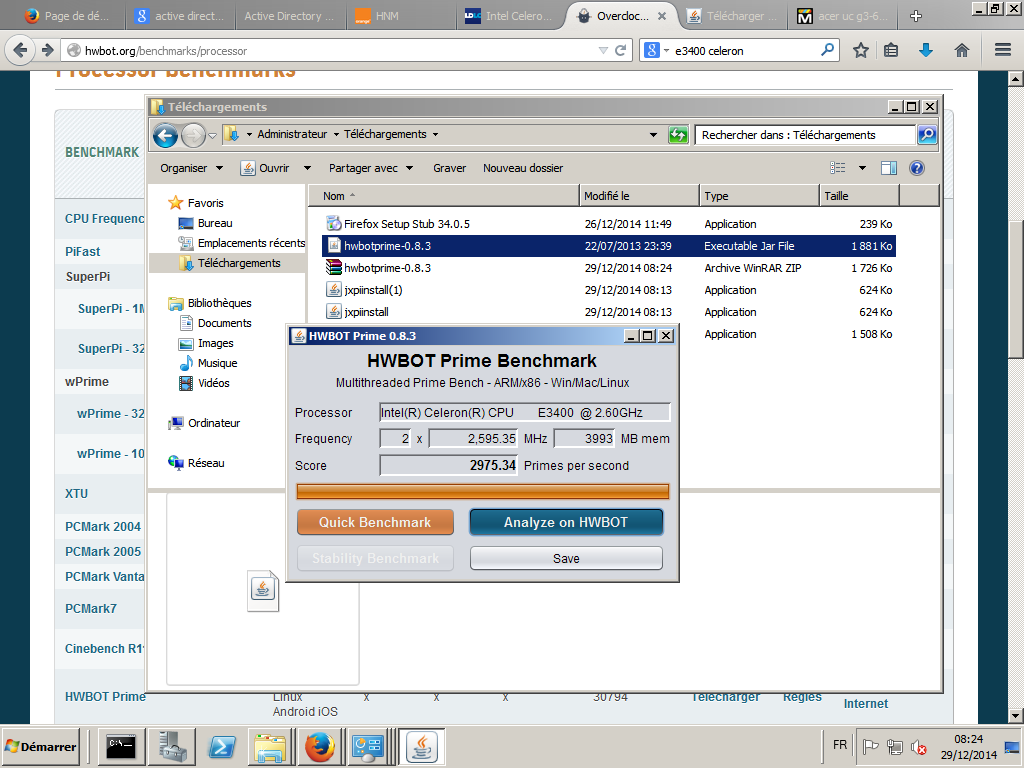Switch to Firefox in the taskbar
The height and width of the screenshot is (768, 1024).
point(320,747)
